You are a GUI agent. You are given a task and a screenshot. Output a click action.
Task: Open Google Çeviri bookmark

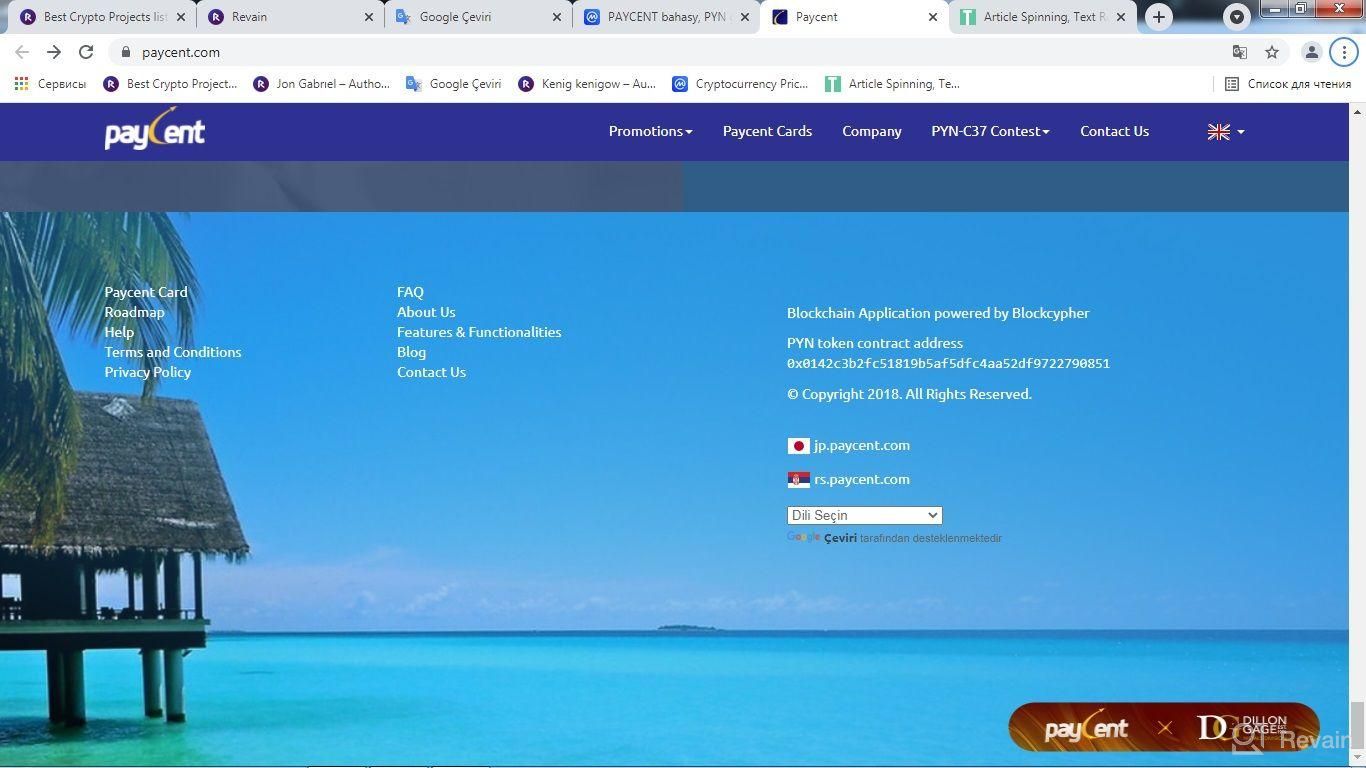453,84
